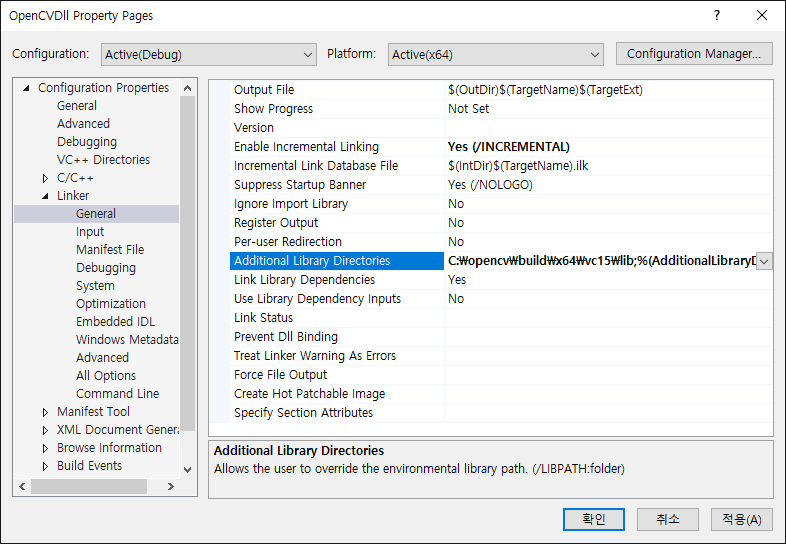Click the $(OutDir)$(TargetName)$(TargetExt) value
This screenshot has height=544, width=786.
545,90
